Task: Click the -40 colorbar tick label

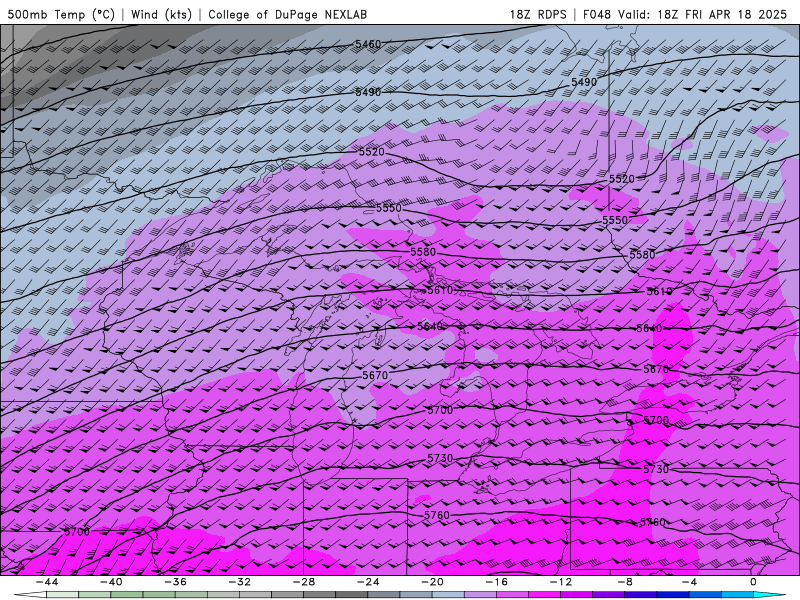Action: click(x=111, y=582)
